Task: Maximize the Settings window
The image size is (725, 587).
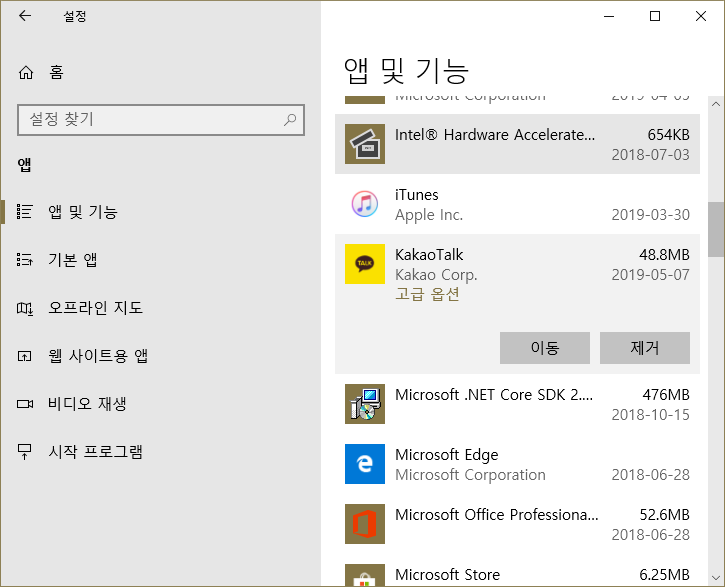Action: [x=655, y=16]
